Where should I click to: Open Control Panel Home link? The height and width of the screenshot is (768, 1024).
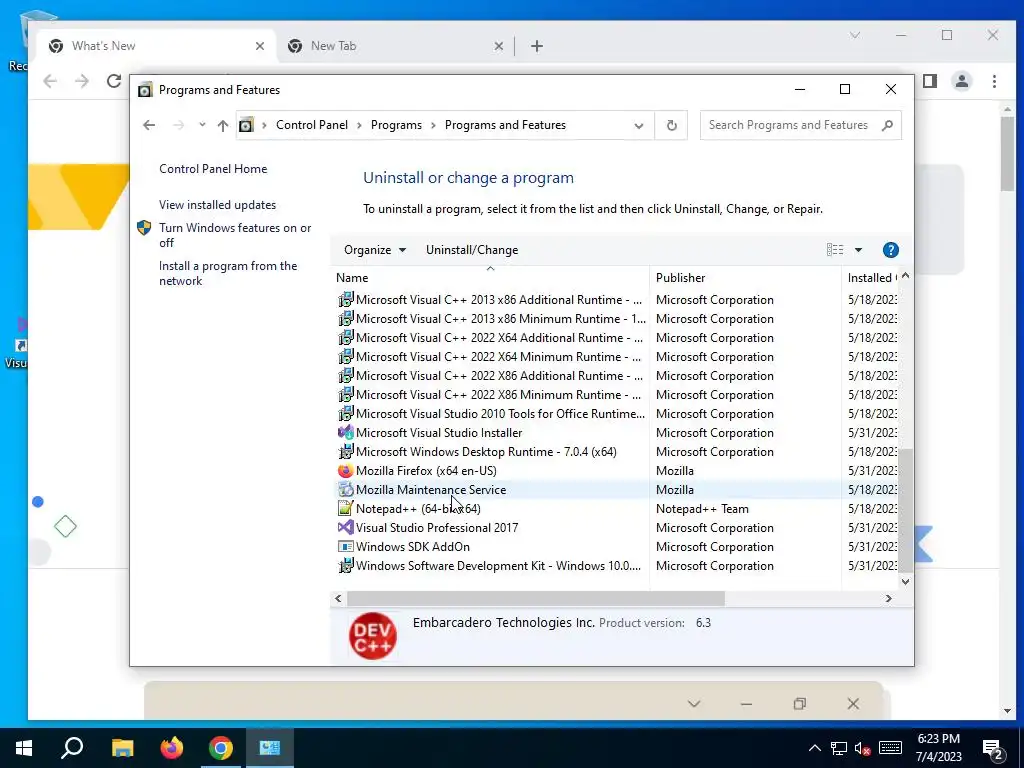213,168
